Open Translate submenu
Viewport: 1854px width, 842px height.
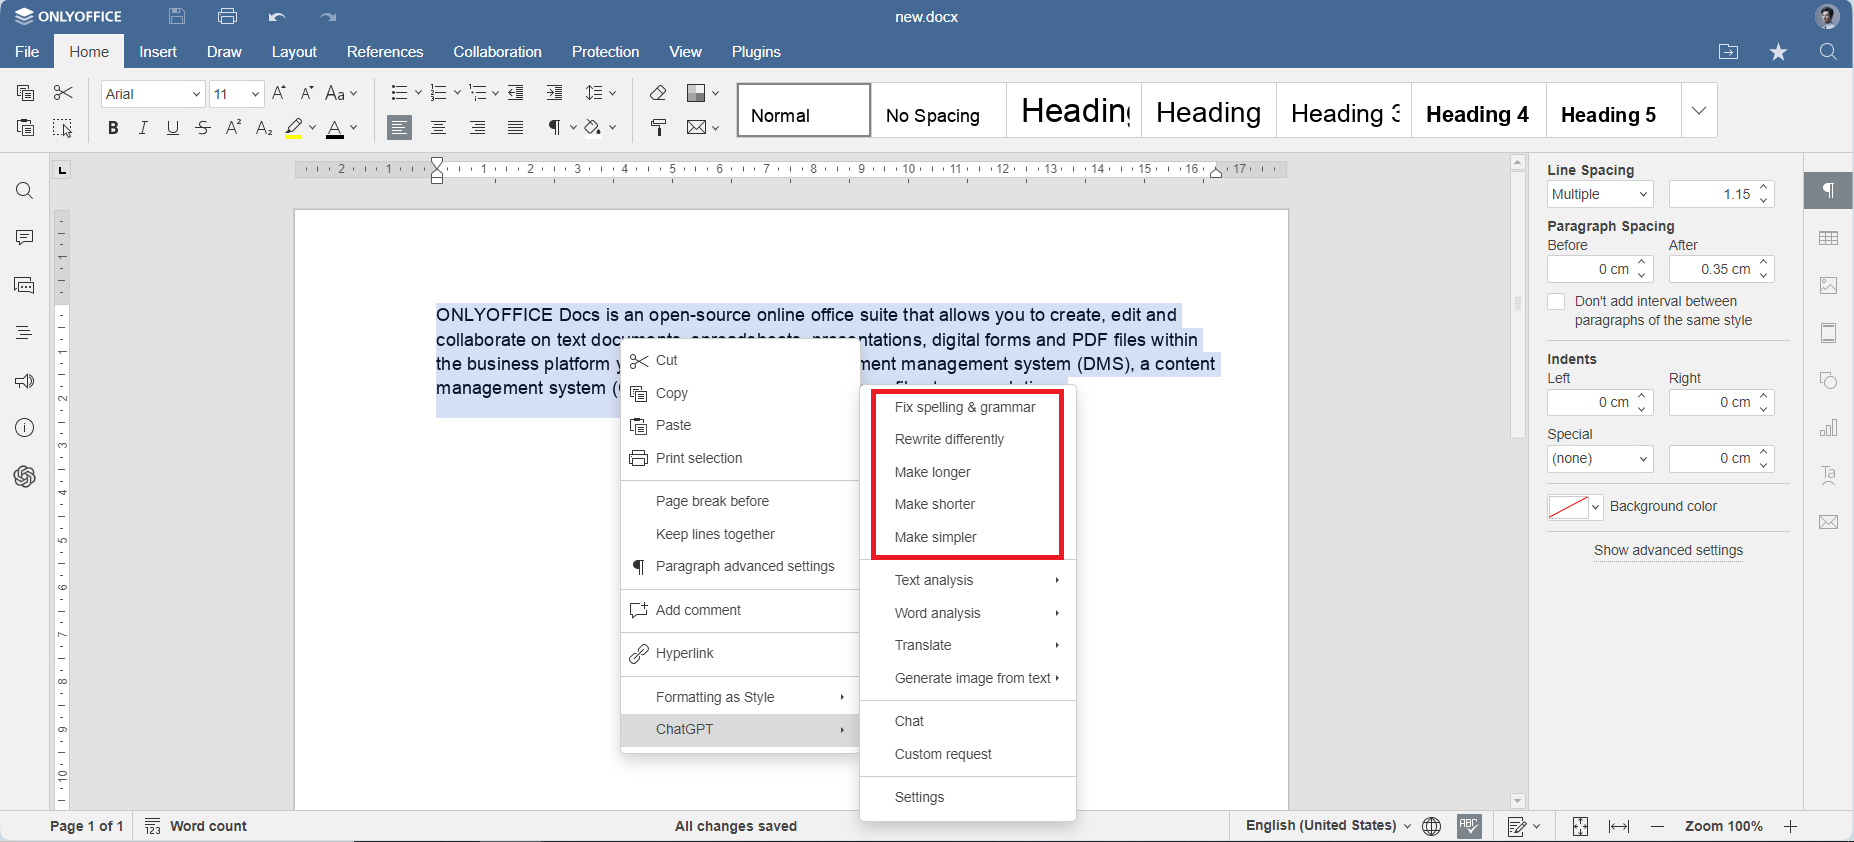[968, 645]
